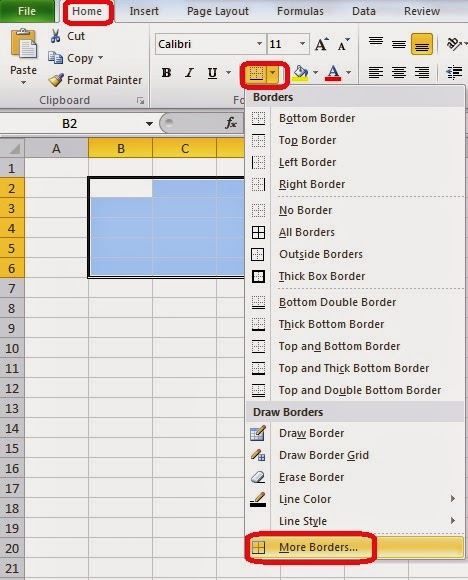This screenshot has height=580, width=468.
Task: Apply the red Font Color
Action: coord(333,72)
